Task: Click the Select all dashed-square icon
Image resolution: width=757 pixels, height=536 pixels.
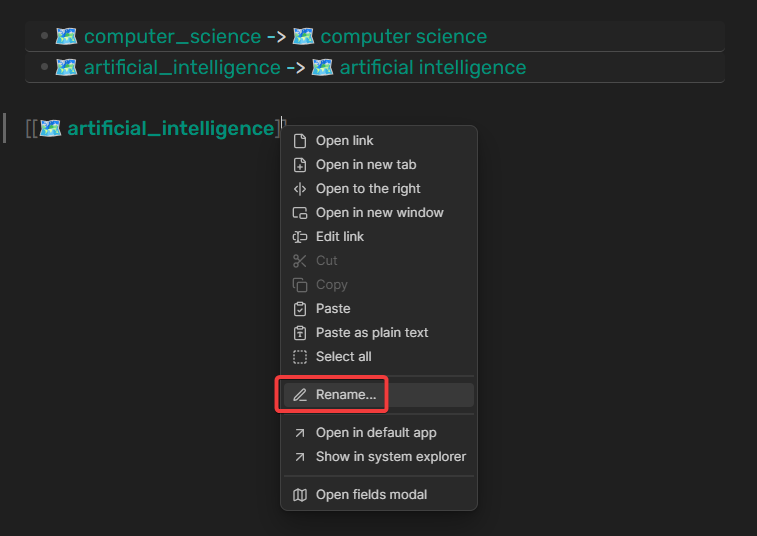Action: pos(299,357)
